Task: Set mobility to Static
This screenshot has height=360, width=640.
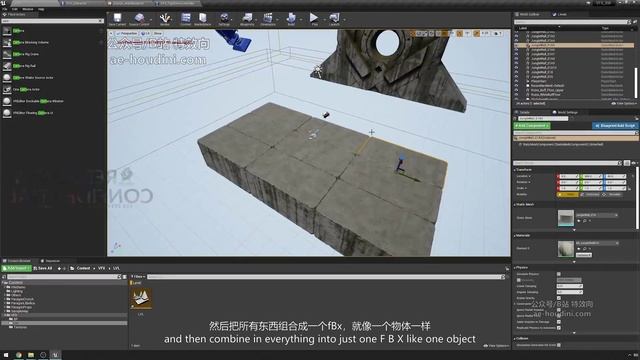Action: [x=568, y=195]
